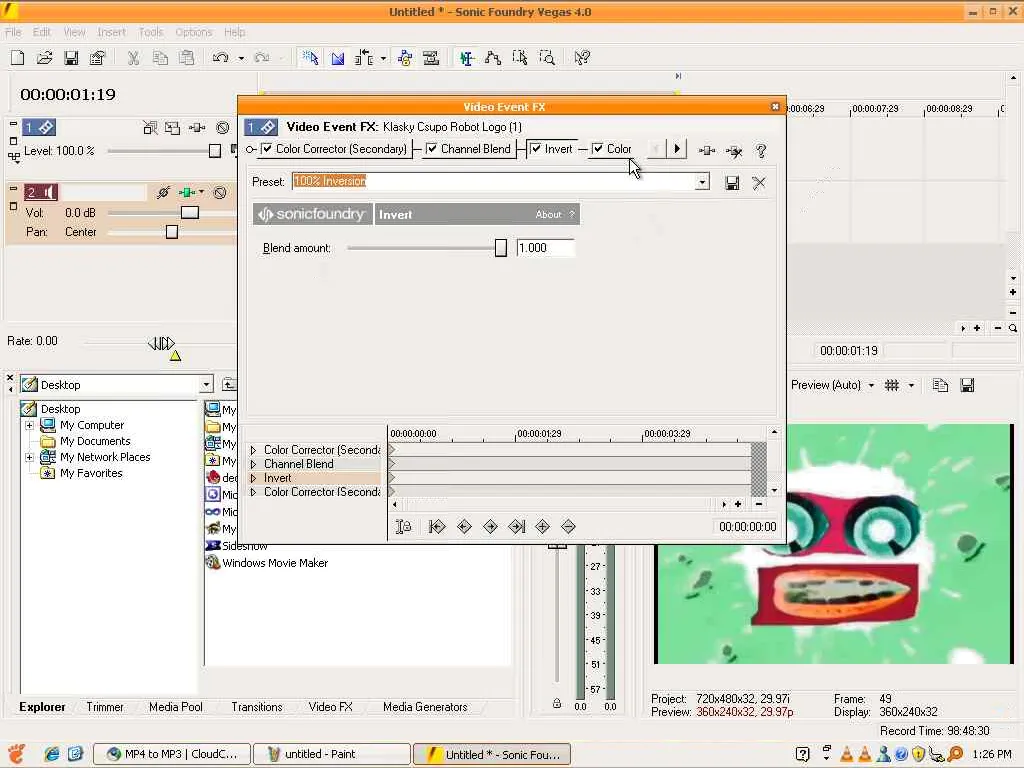Open the Undo history dropdown arrow
This screenshot has height=768, width=1024.
pos(241,58)
